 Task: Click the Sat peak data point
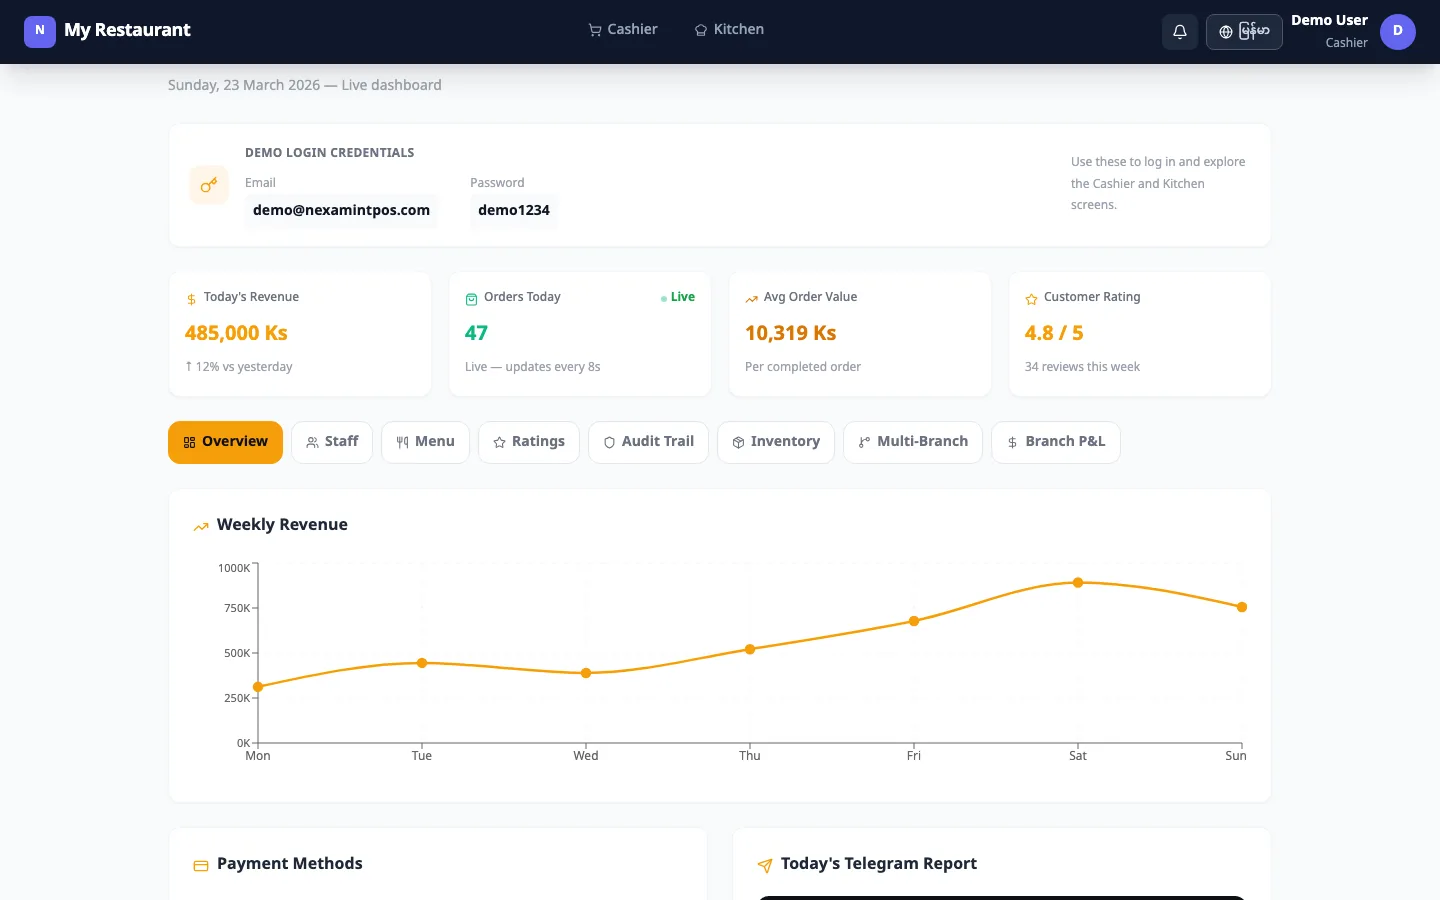click(x=1078, y=582)
